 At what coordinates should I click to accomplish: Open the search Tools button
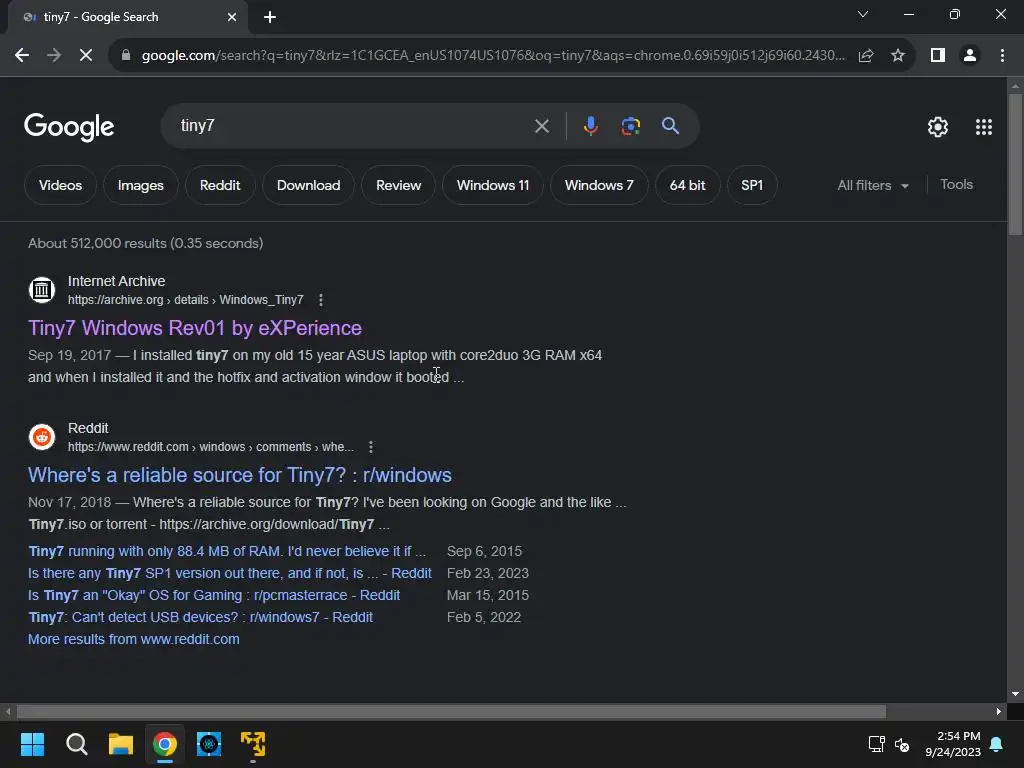click(956, 185)
